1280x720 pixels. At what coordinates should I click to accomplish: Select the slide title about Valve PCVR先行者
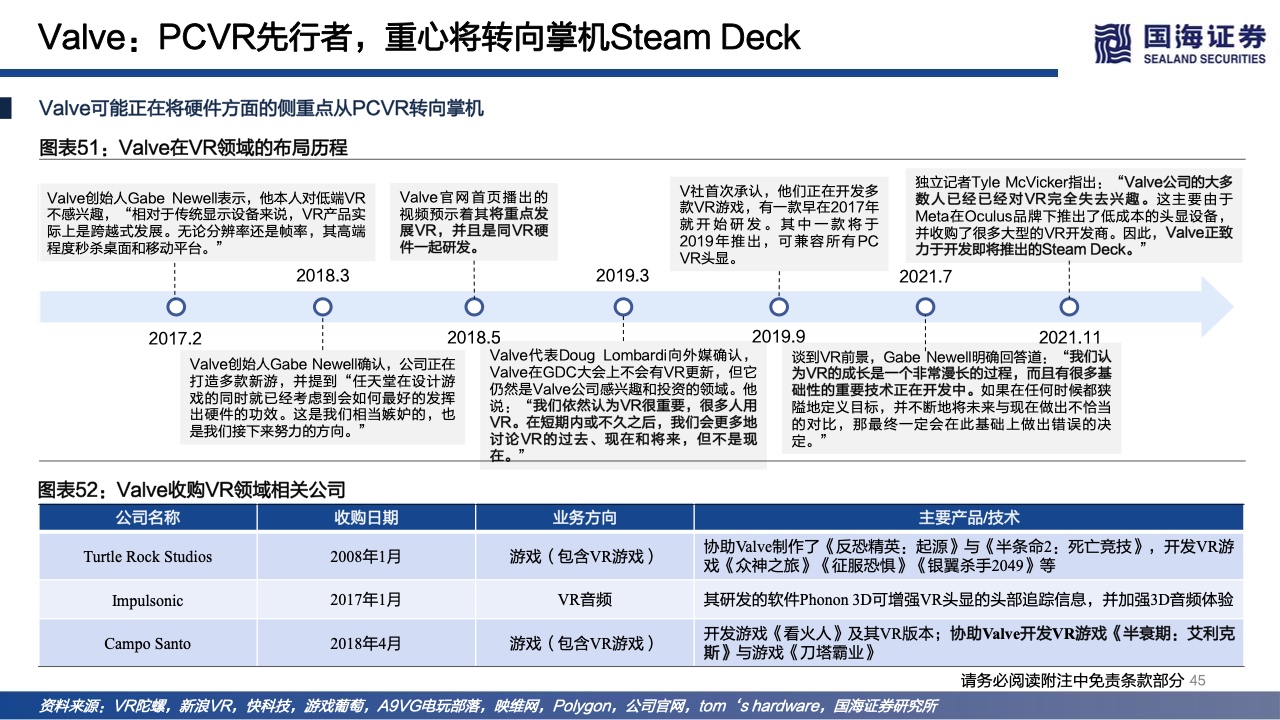pyautogui.click(x=419, y=37)
